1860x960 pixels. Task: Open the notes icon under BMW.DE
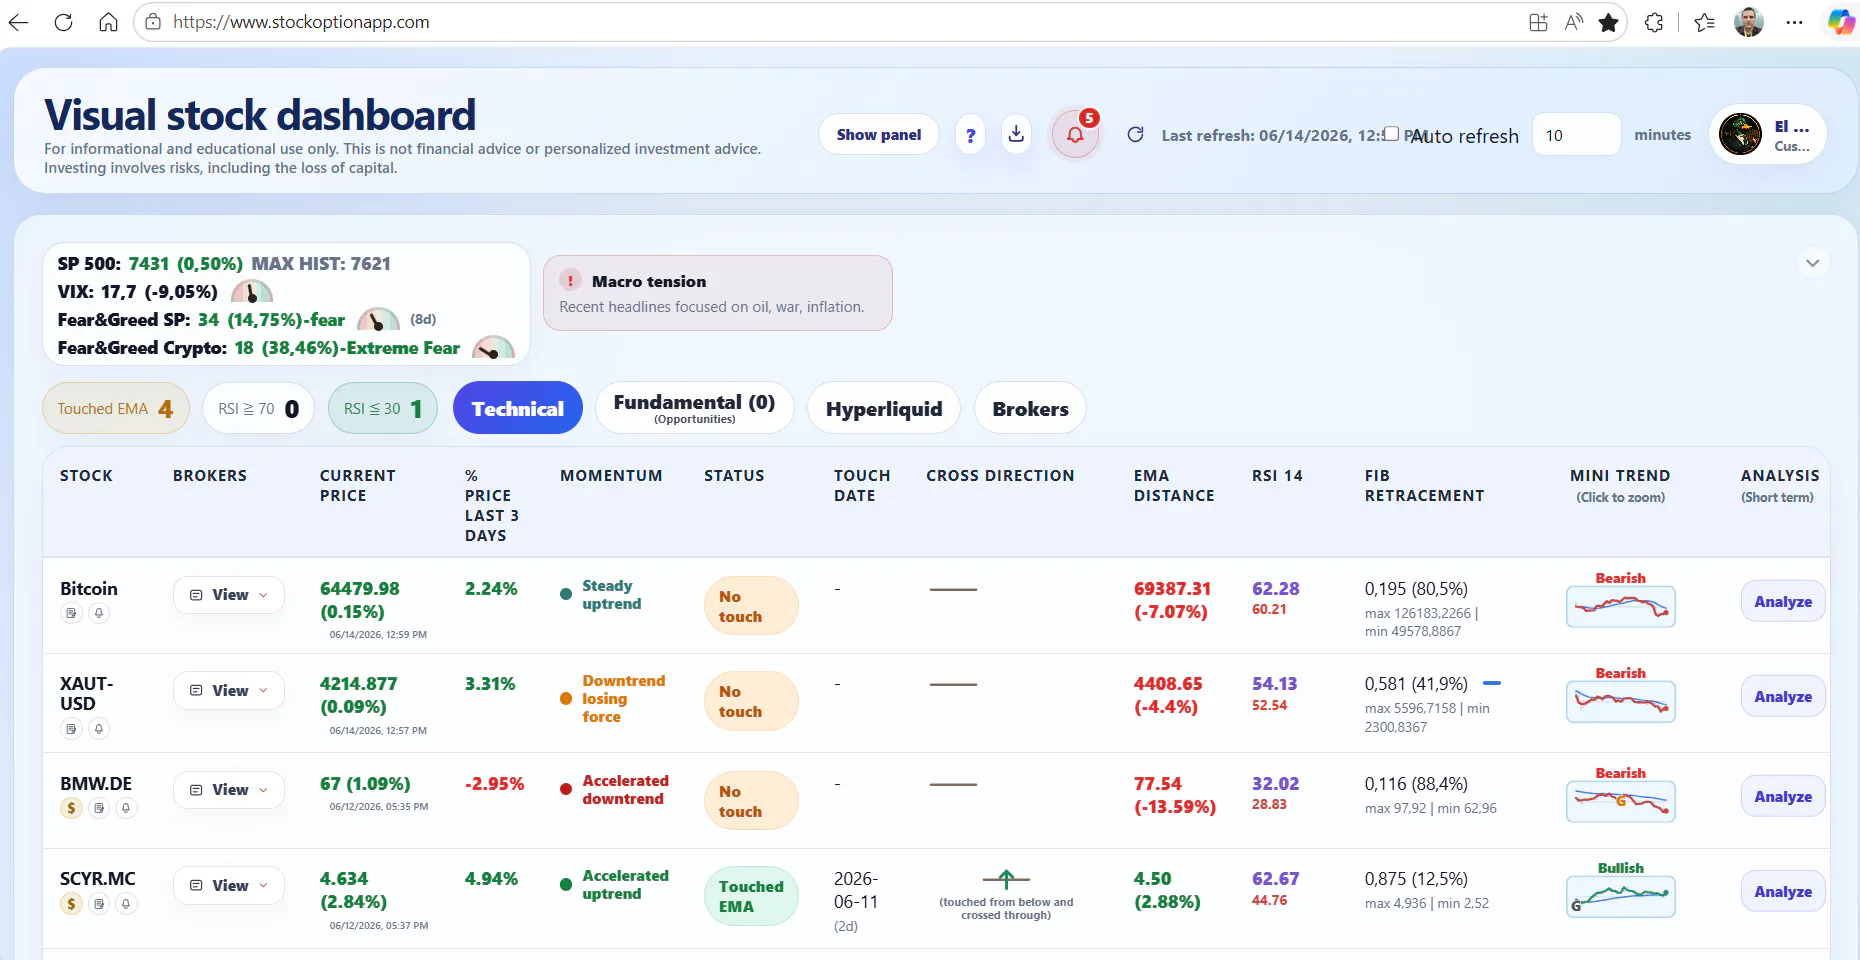tap(99, 808)
